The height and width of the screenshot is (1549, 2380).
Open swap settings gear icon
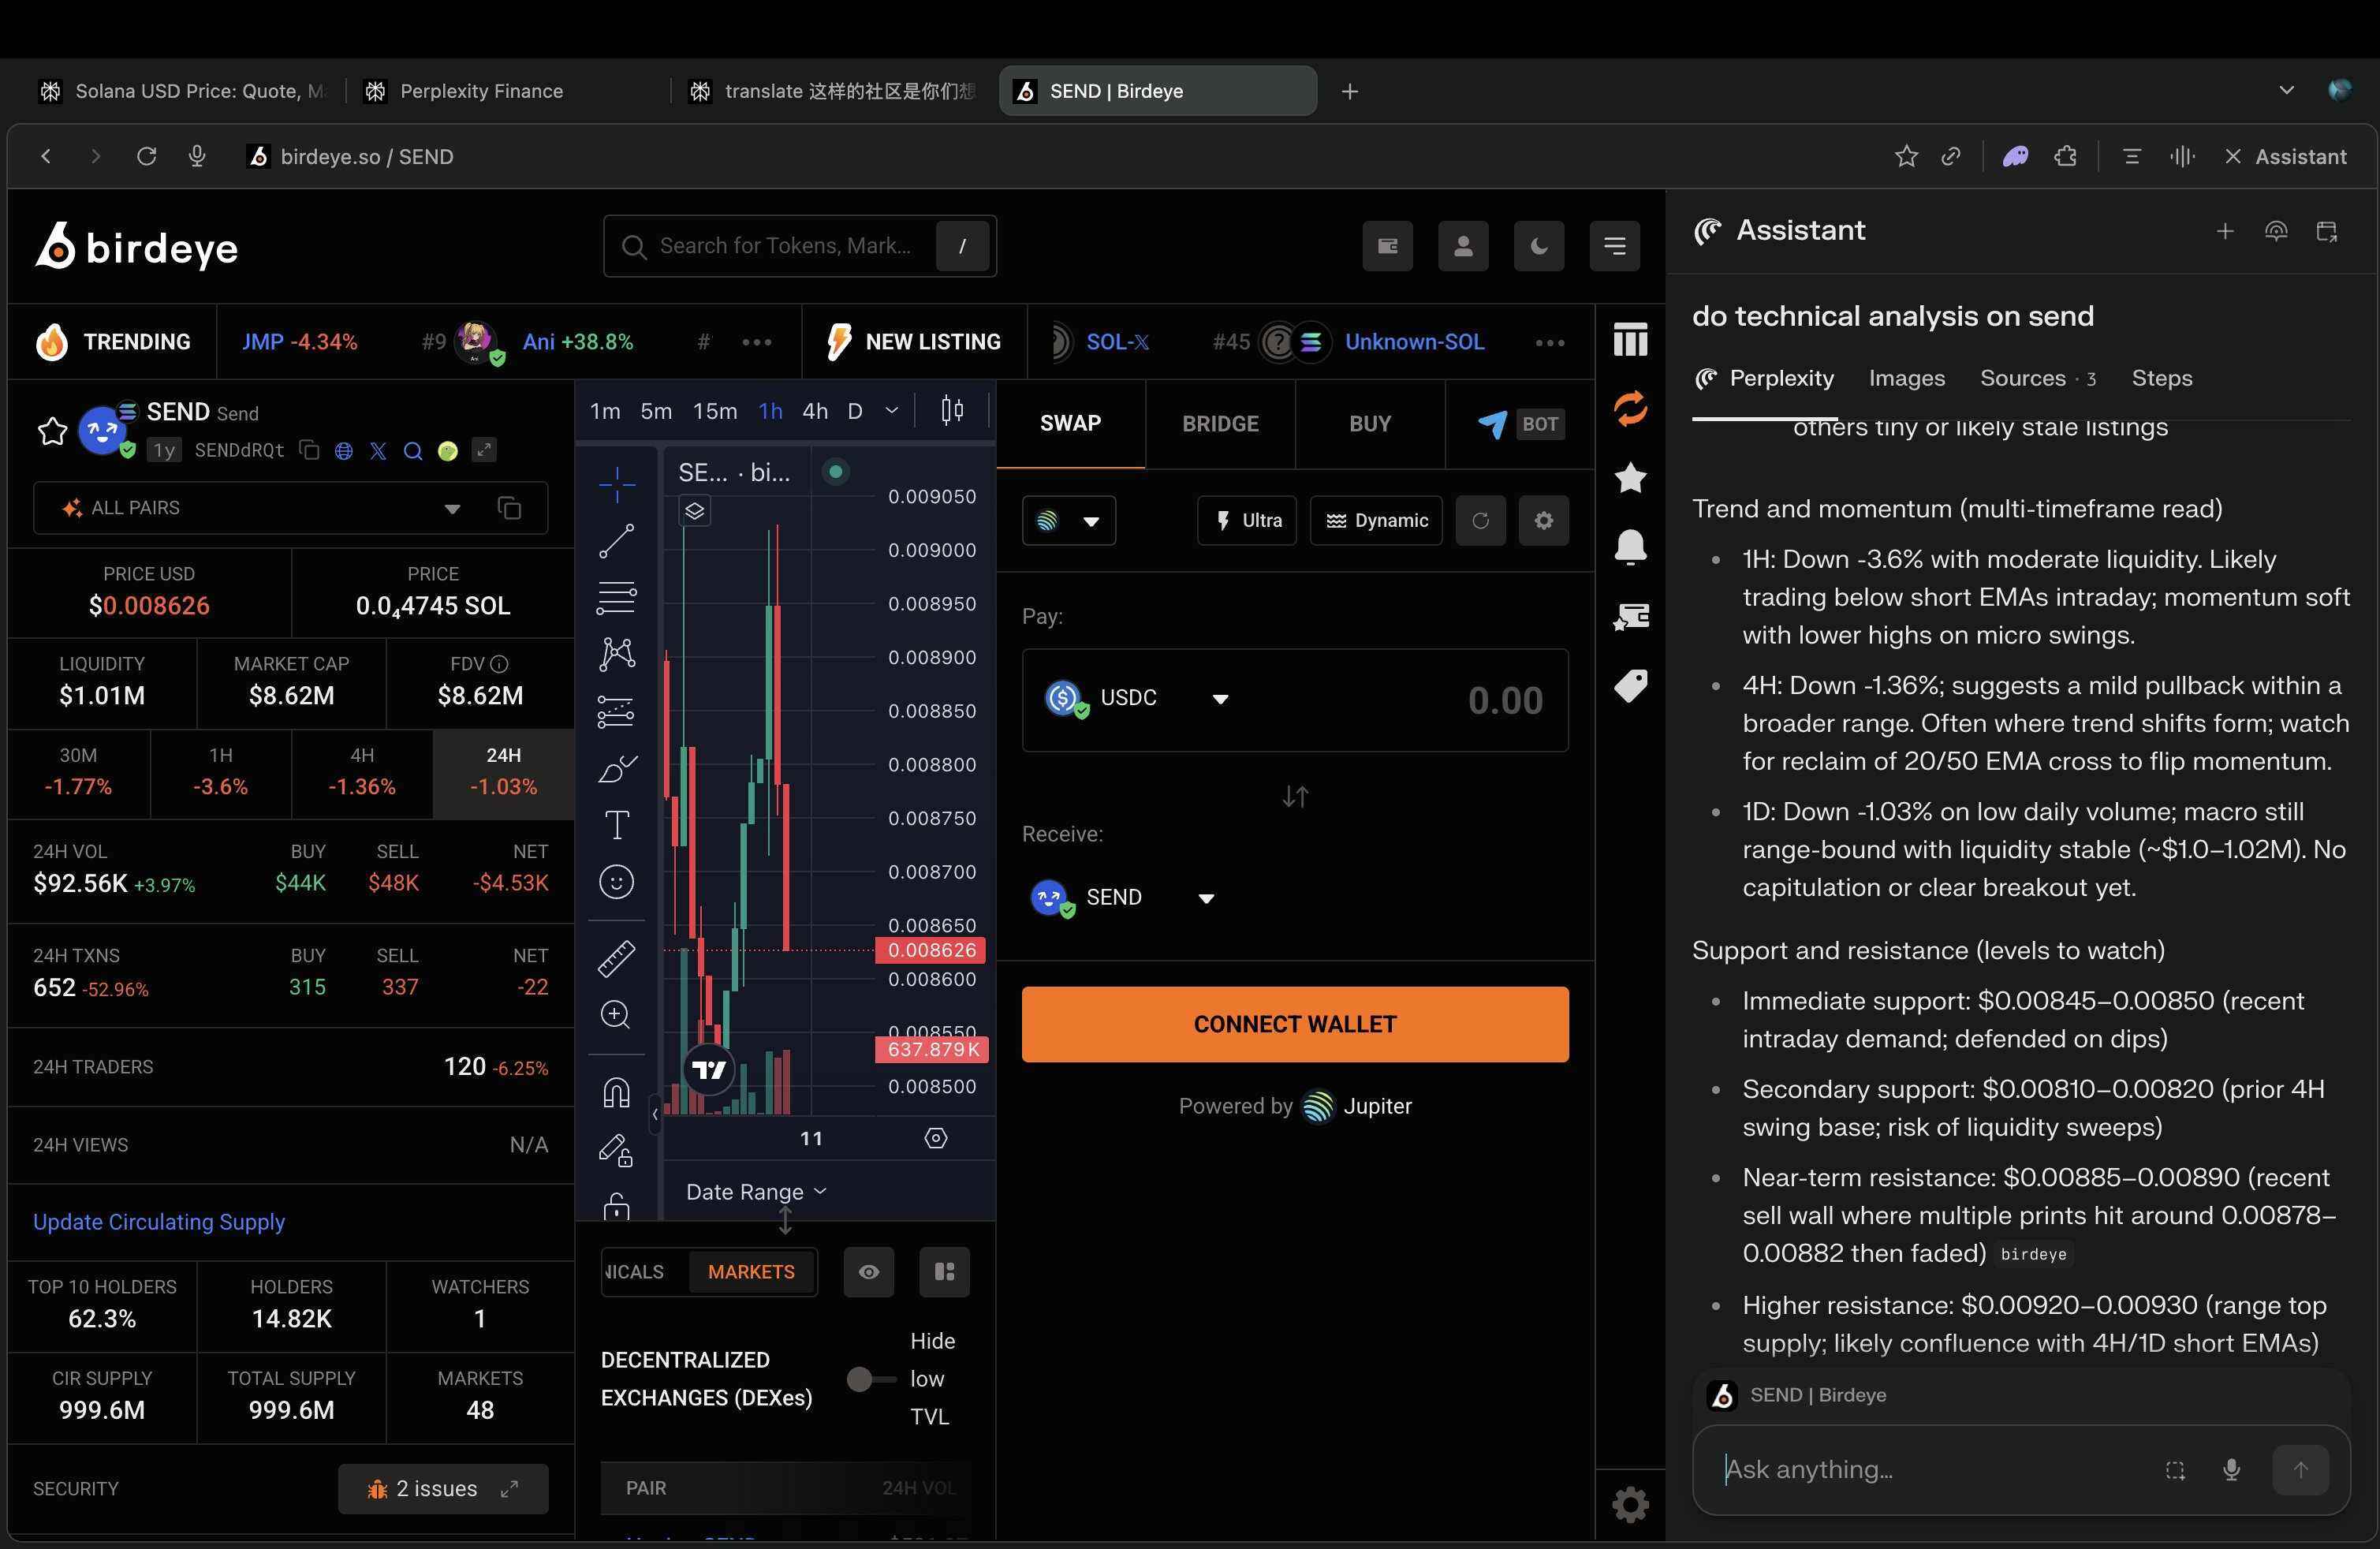point(1543,520)
